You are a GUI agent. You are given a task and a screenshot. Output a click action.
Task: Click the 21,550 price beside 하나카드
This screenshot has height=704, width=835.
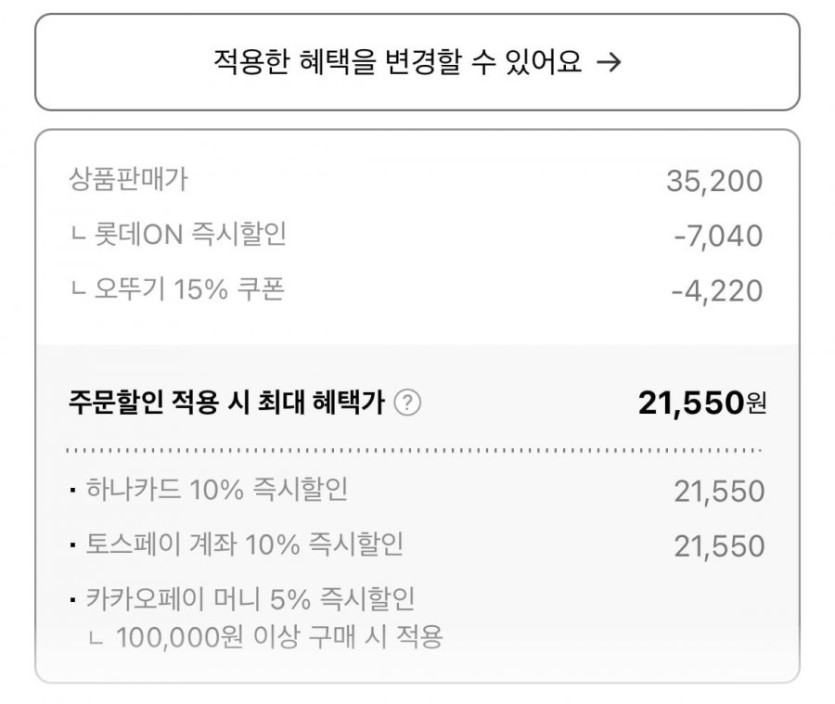(719, 492)
